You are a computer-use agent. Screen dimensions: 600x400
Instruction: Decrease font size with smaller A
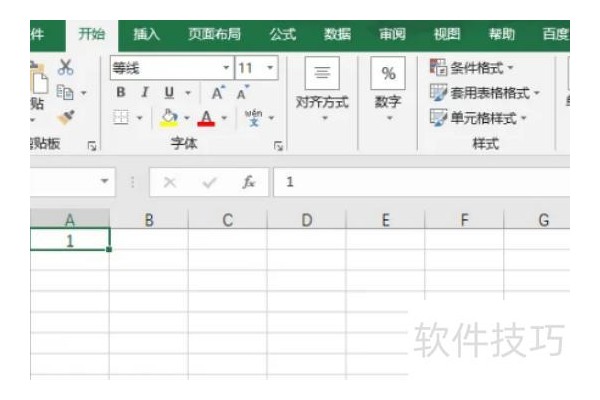coord(243,92)
